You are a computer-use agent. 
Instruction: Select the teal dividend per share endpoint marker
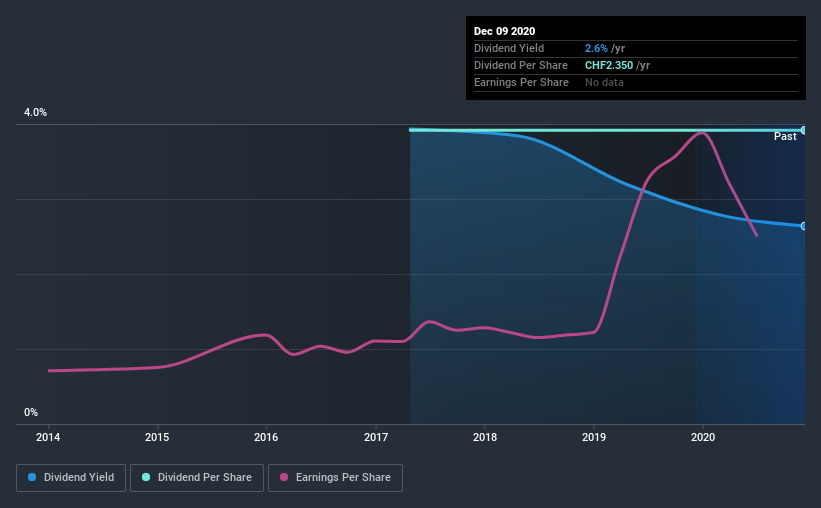coord(804,130)
